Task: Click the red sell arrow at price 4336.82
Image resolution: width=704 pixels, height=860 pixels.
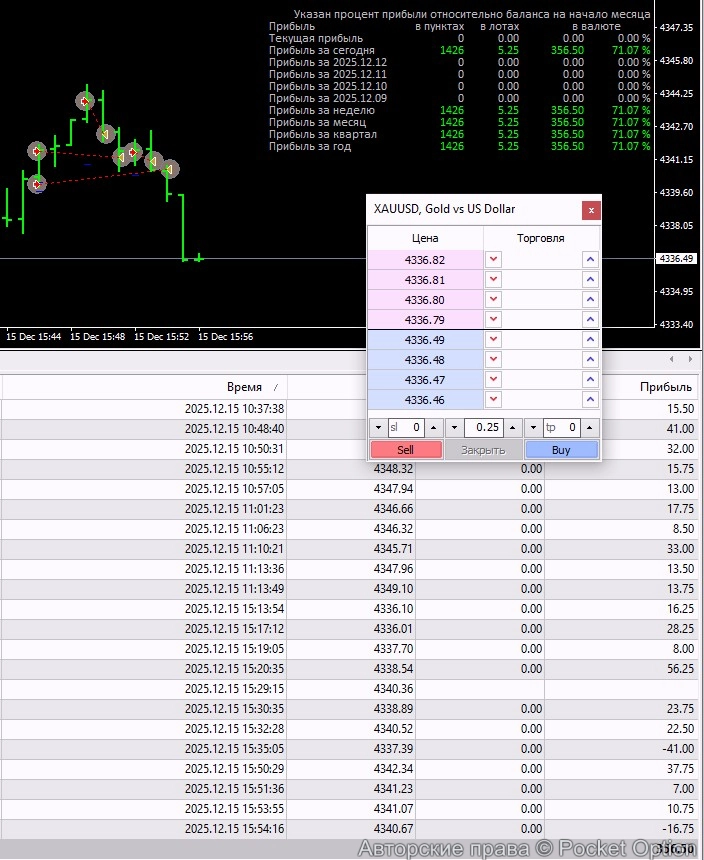Action: click(493, 260)
